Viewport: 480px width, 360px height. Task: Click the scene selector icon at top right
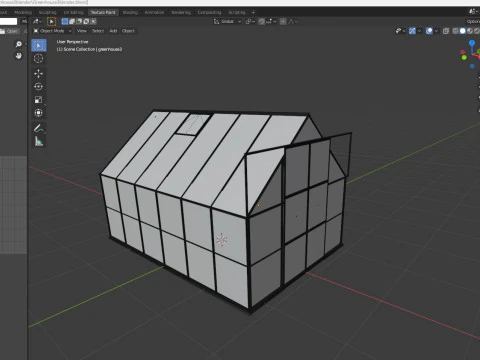click(473, 11)
